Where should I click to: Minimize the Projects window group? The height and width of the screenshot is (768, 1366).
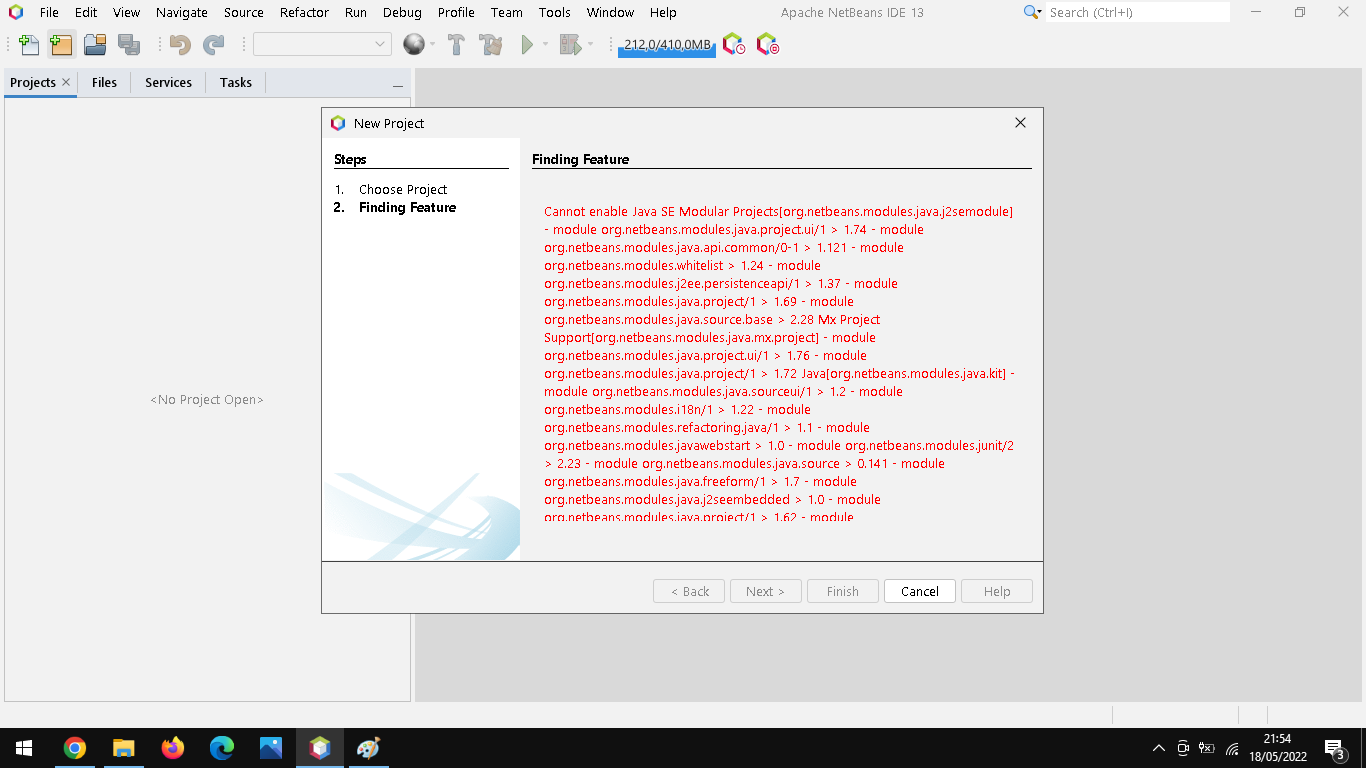[398, 85]
